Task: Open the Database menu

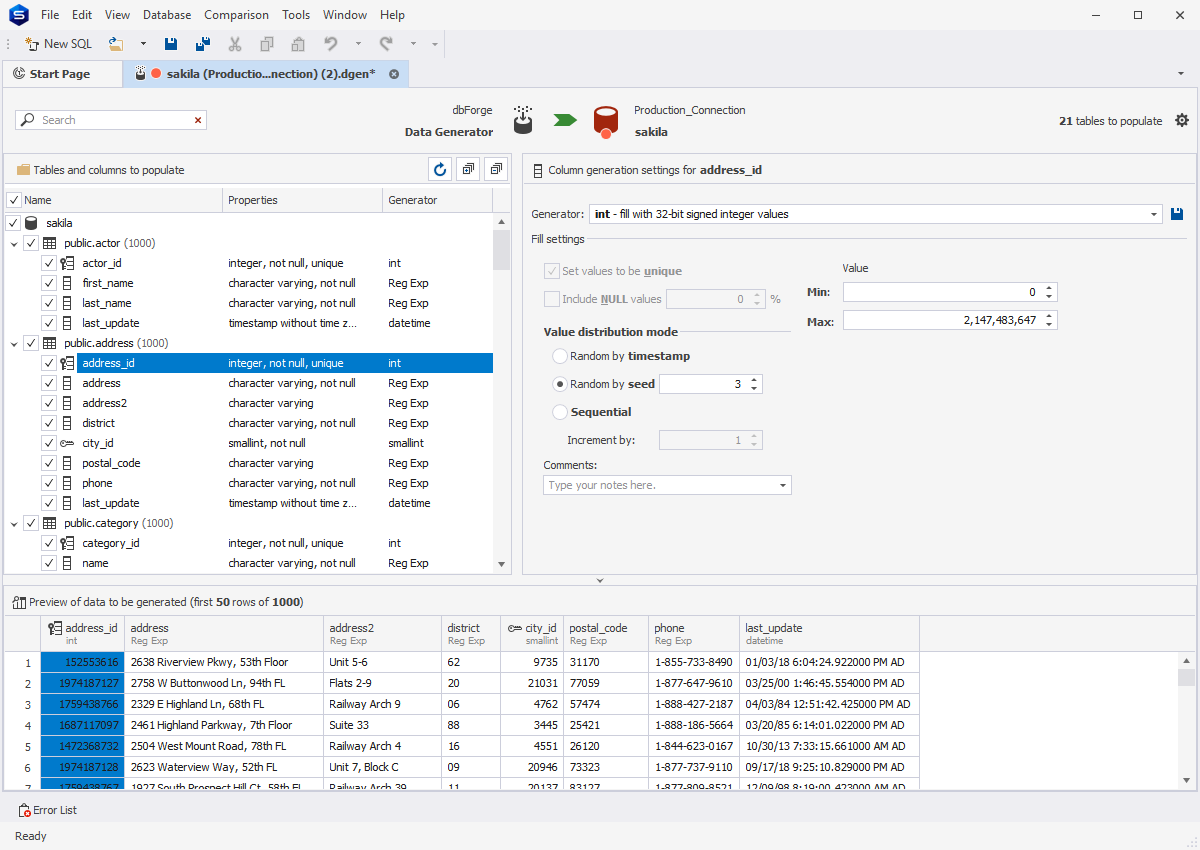Action: (167, 15)
